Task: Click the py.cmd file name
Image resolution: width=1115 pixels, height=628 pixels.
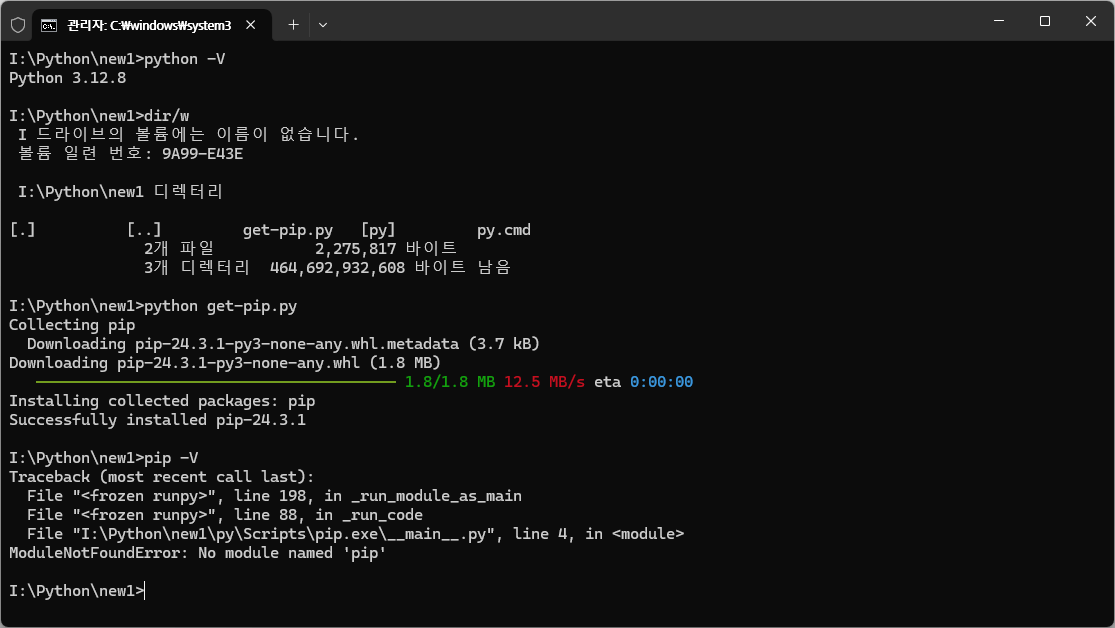Action: coord(503,230)
